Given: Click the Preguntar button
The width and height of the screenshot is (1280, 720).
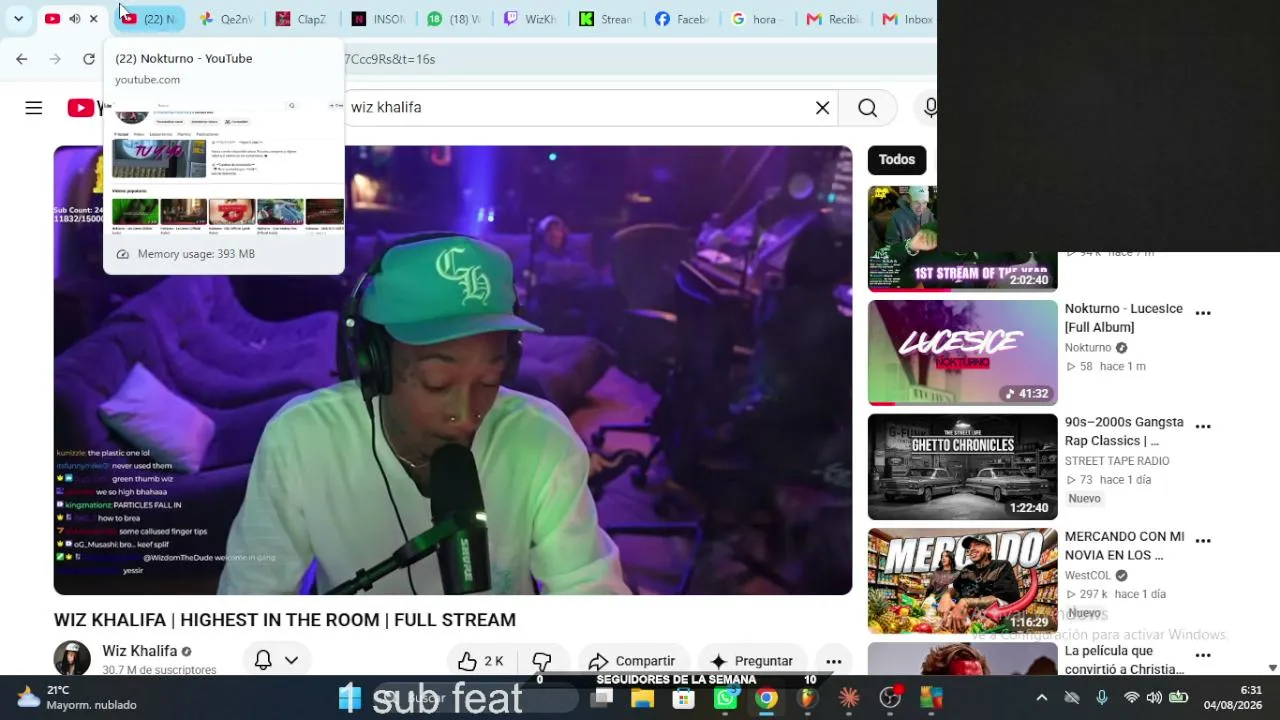Looking at the screenshot, I should [x=752, y=661].
